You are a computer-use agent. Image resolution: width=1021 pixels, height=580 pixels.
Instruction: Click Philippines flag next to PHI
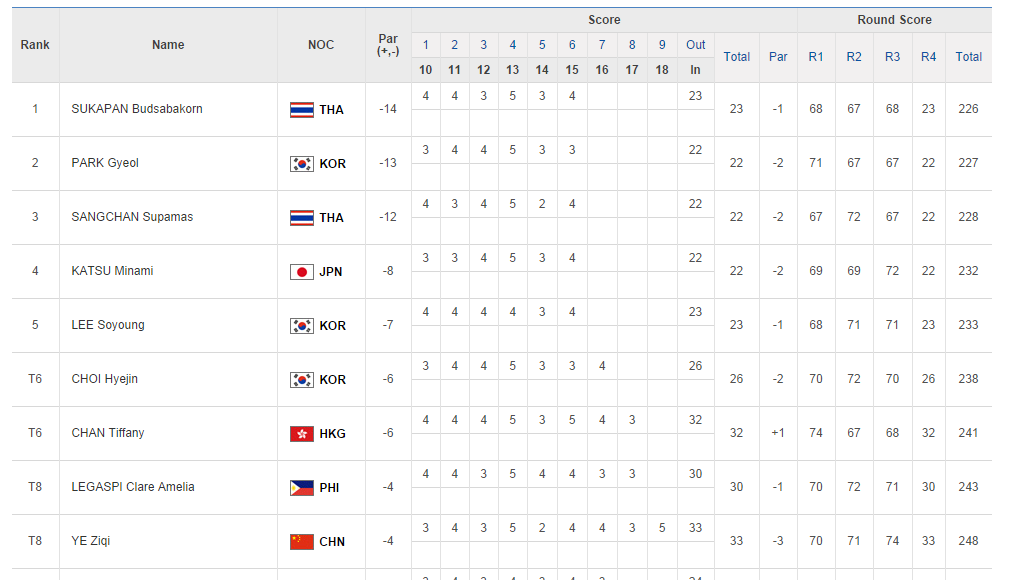coord(301,488)
